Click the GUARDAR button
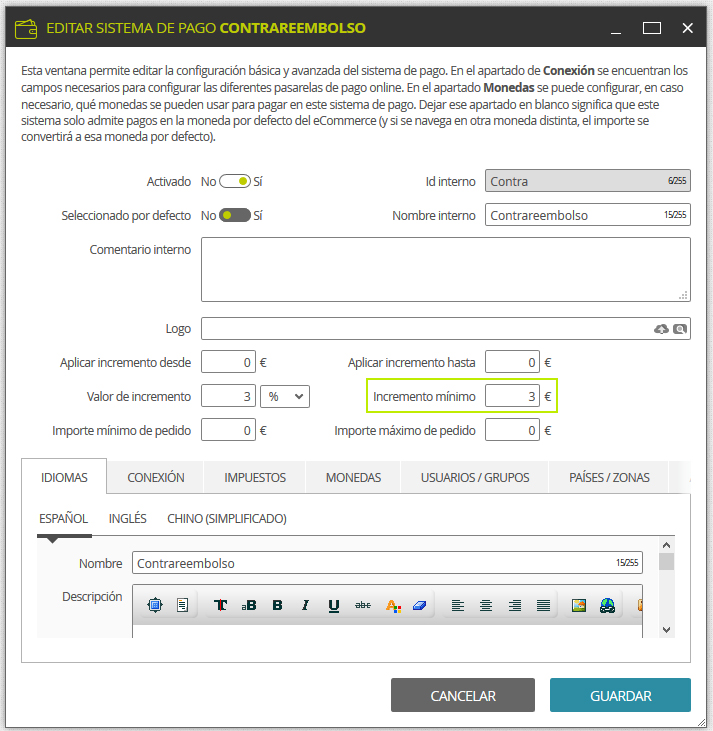Image resolution: width=713 pixels, height=731 pixels. point(620,695)
